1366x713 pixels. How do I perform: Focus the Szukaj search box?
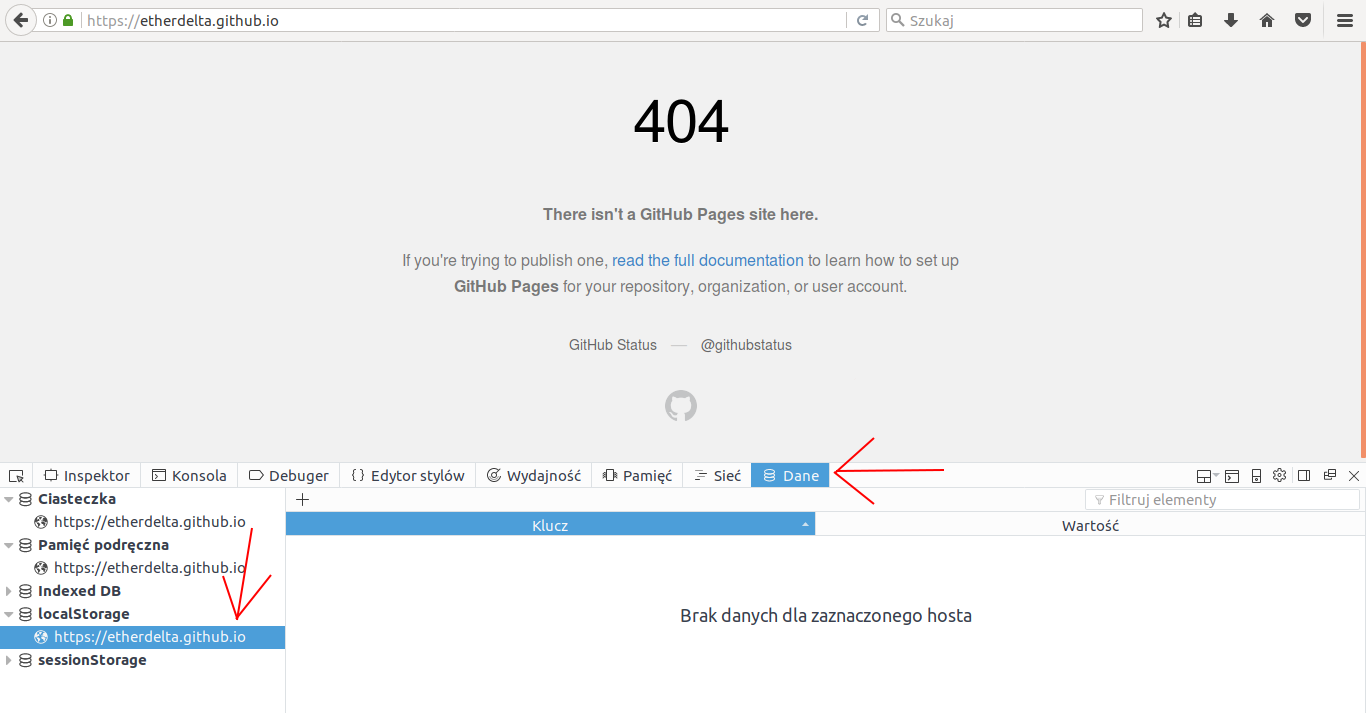(x=1014, y=20)
